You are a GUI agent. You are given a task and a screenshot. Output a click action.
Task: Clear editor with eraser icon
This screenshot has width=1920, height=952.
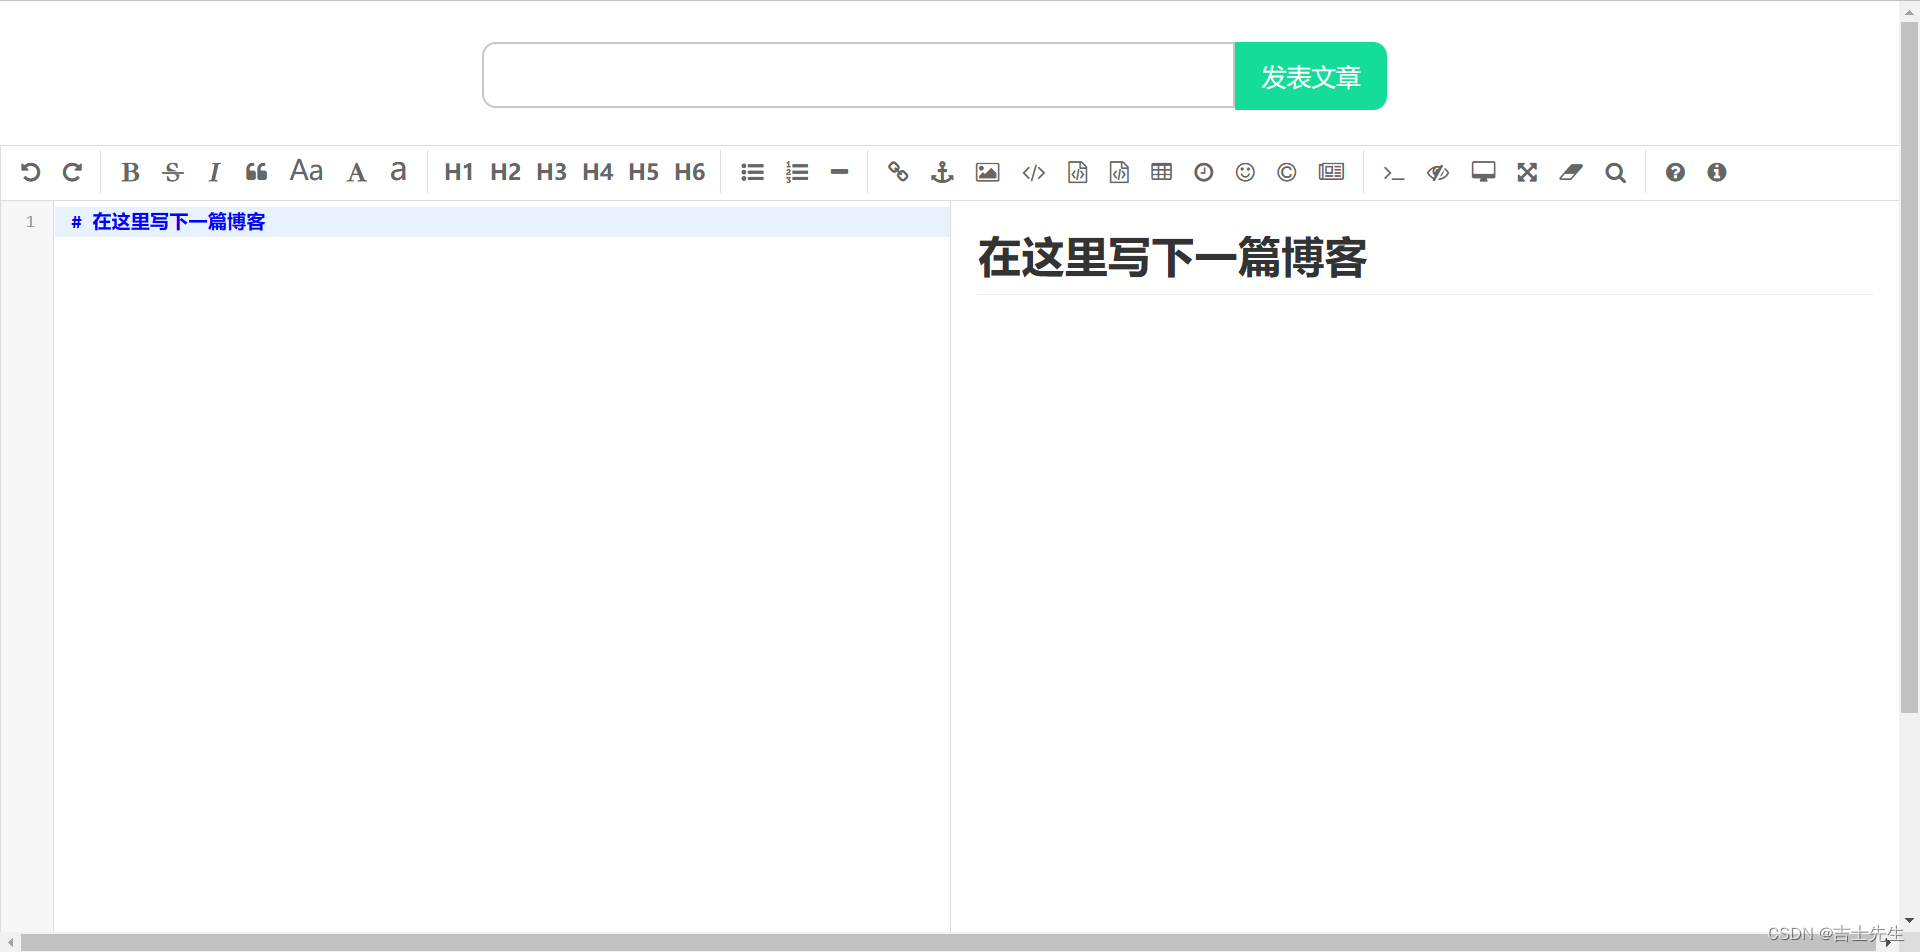[1571, 172]
